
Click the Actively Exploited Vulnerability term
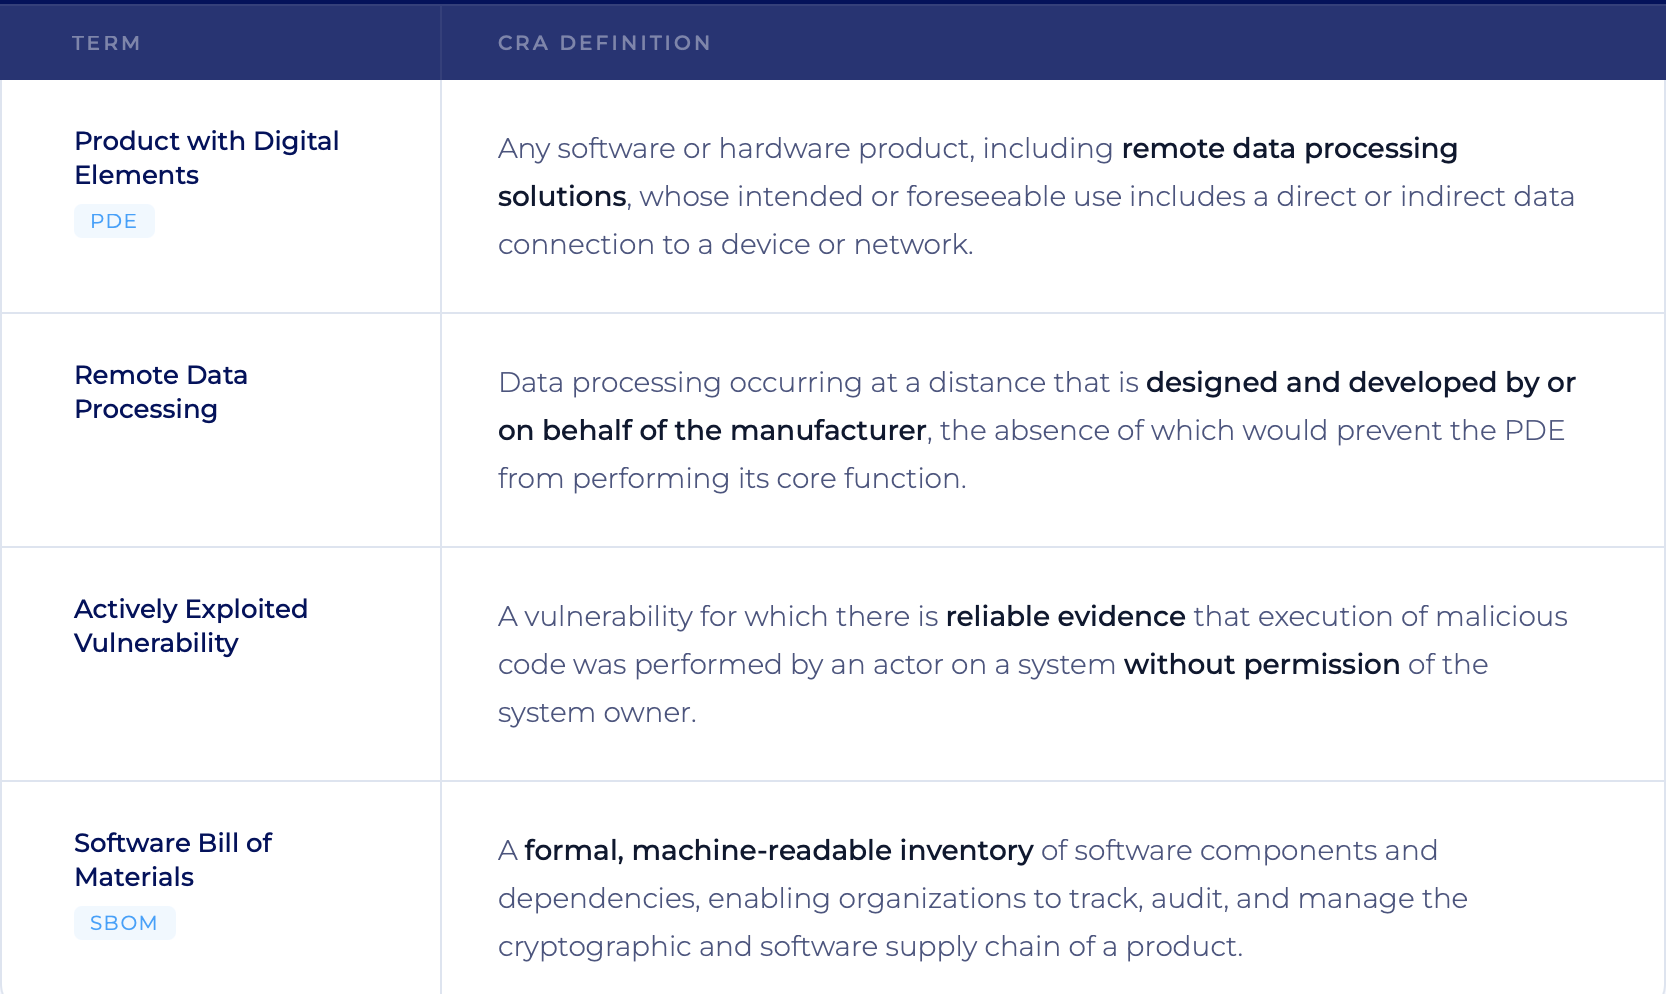[x=190, y=626]
